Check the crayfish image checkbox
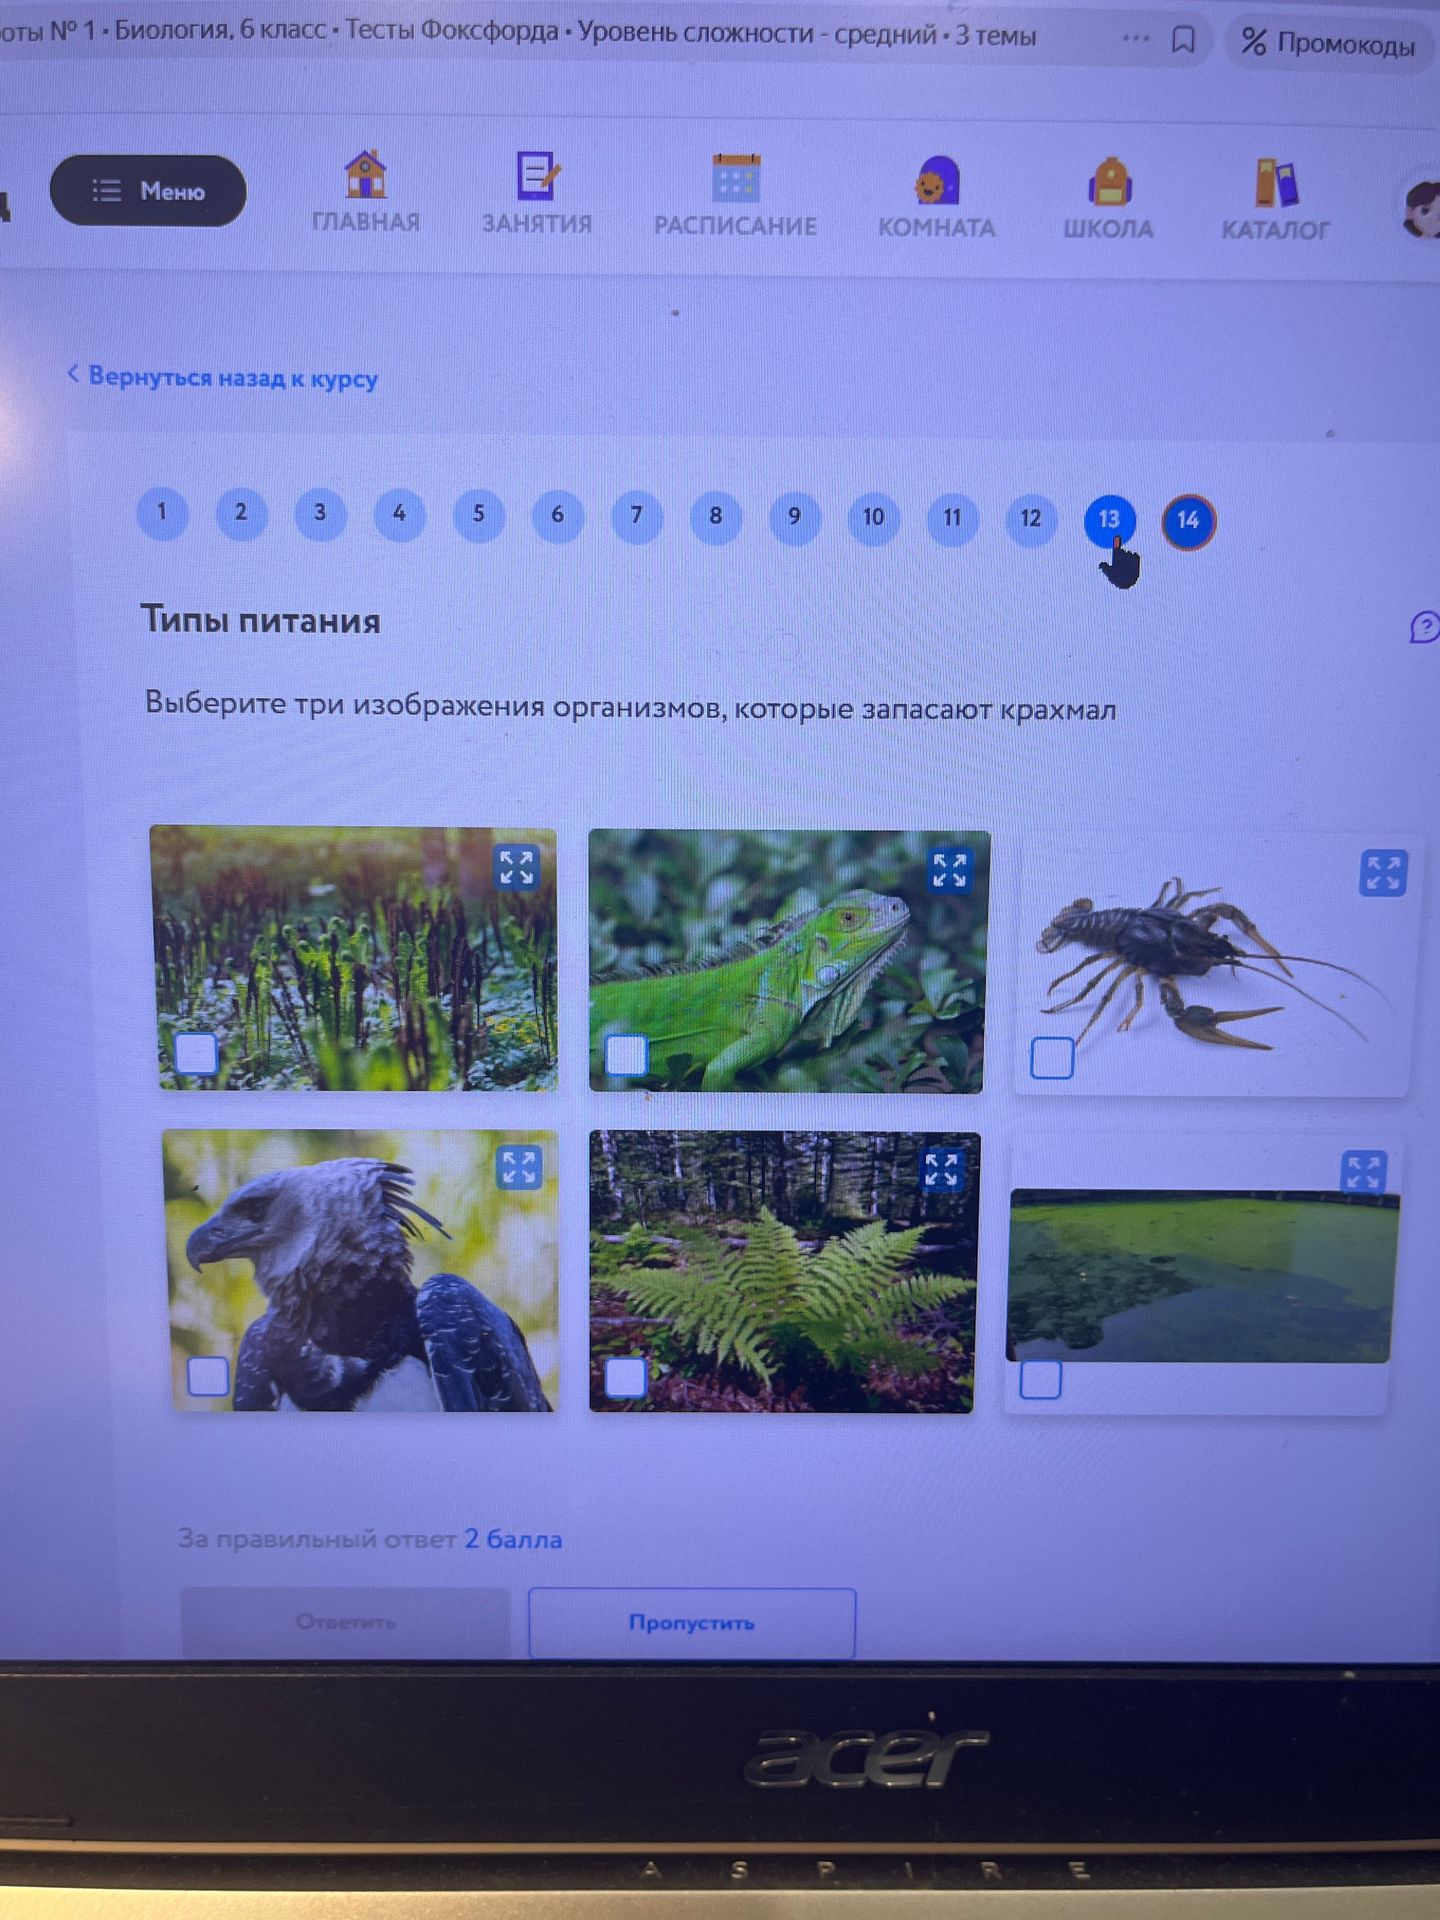Viewport: 1440px width, 1920px height. tap(1052, 1057)
